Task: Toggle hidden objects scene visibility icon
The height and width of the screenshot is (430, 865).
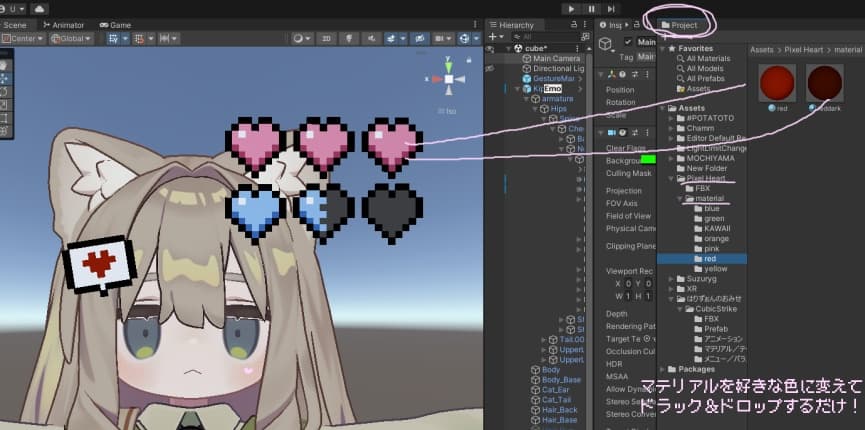Action: tap(419, 39)
